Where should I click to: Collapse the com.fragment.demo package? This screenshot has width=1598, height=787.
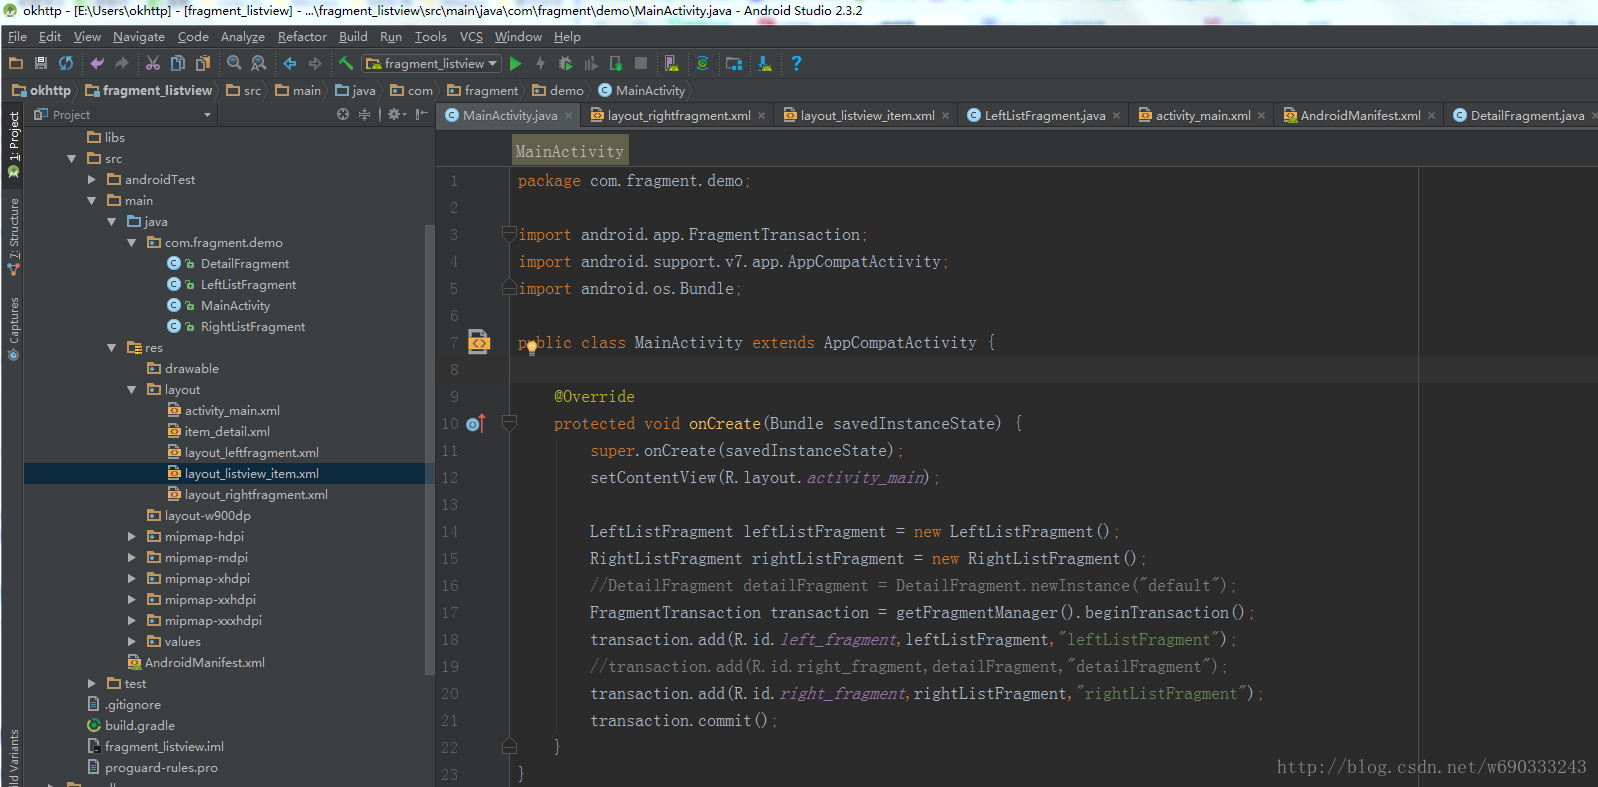tap(131, 243)
